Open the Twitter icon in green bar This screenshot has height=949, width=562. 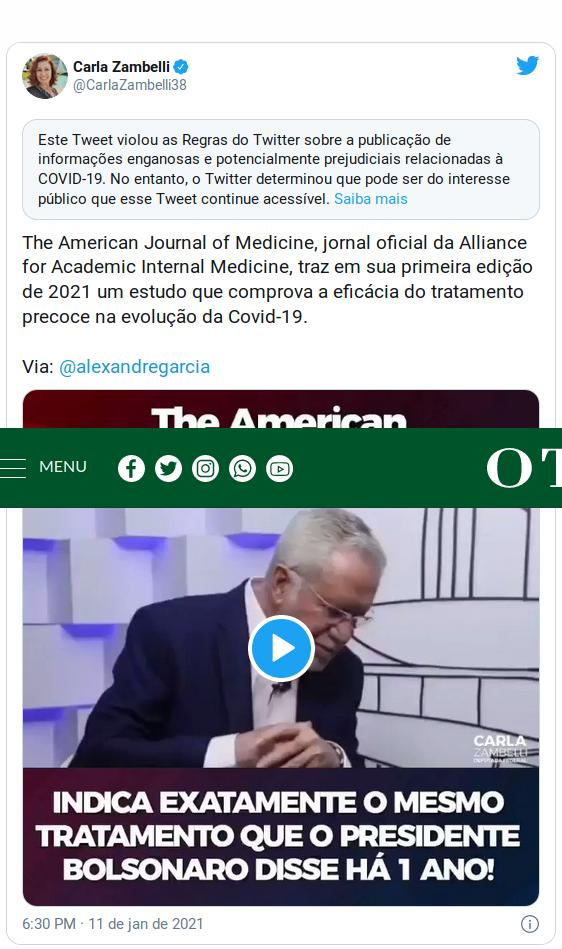pyautogui.click(x=168, y=468)
